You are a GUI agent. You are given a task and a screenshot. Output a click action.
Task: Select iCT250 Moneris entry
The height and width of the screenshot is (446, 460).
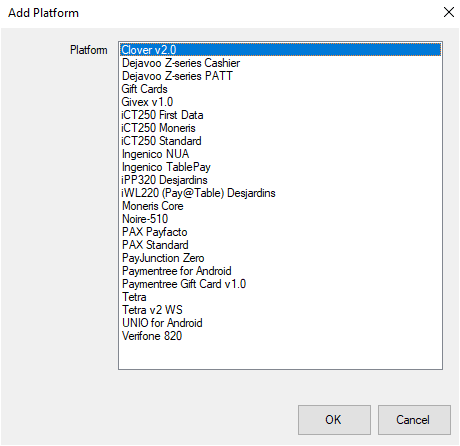(x=280, y=128)
